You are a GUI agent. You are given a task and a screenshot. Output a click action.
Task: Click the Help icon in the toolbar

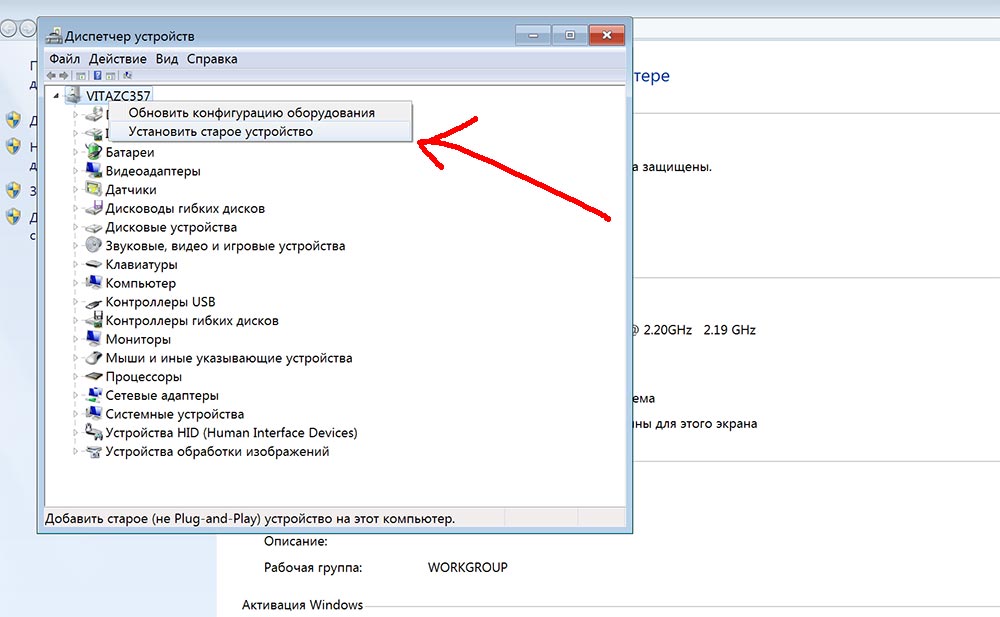coord(98,75)
